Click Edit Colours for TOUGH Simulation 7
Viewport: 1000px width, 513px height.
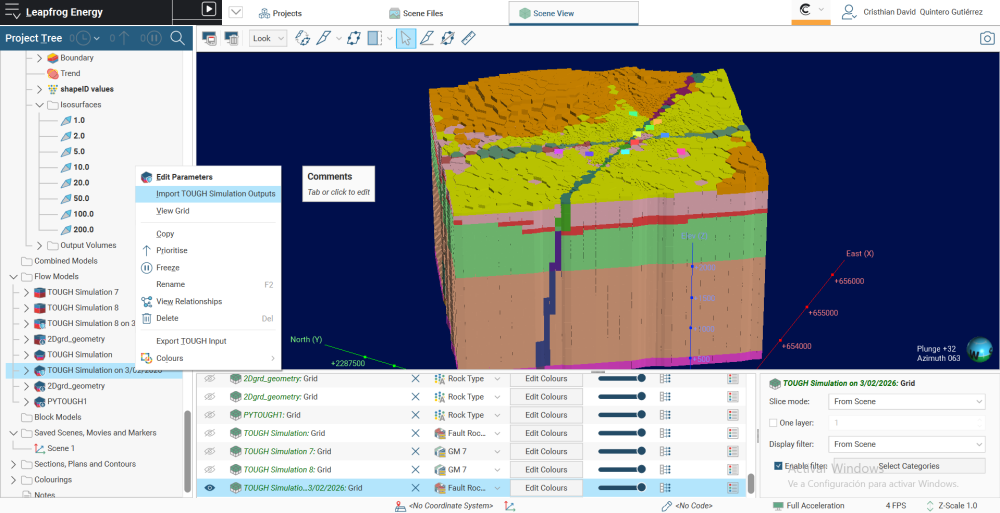[x=546, y=451]
